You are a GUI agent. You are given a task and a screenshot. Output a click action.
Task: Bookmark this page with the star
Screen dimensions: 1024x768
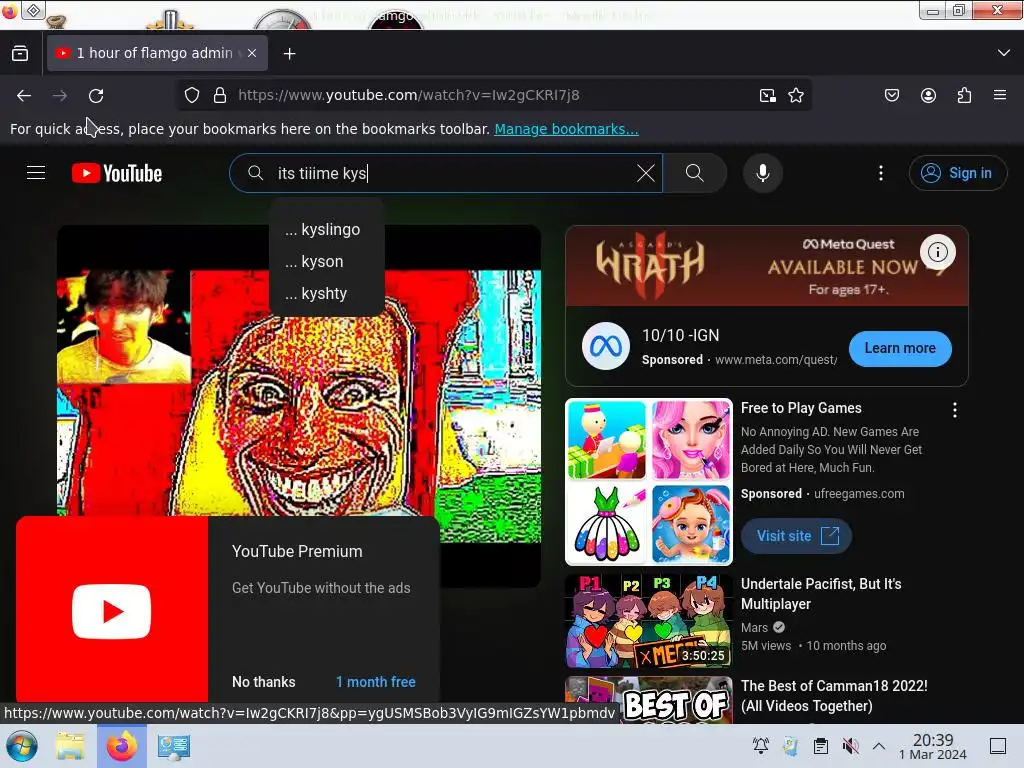tap(795, 95)
